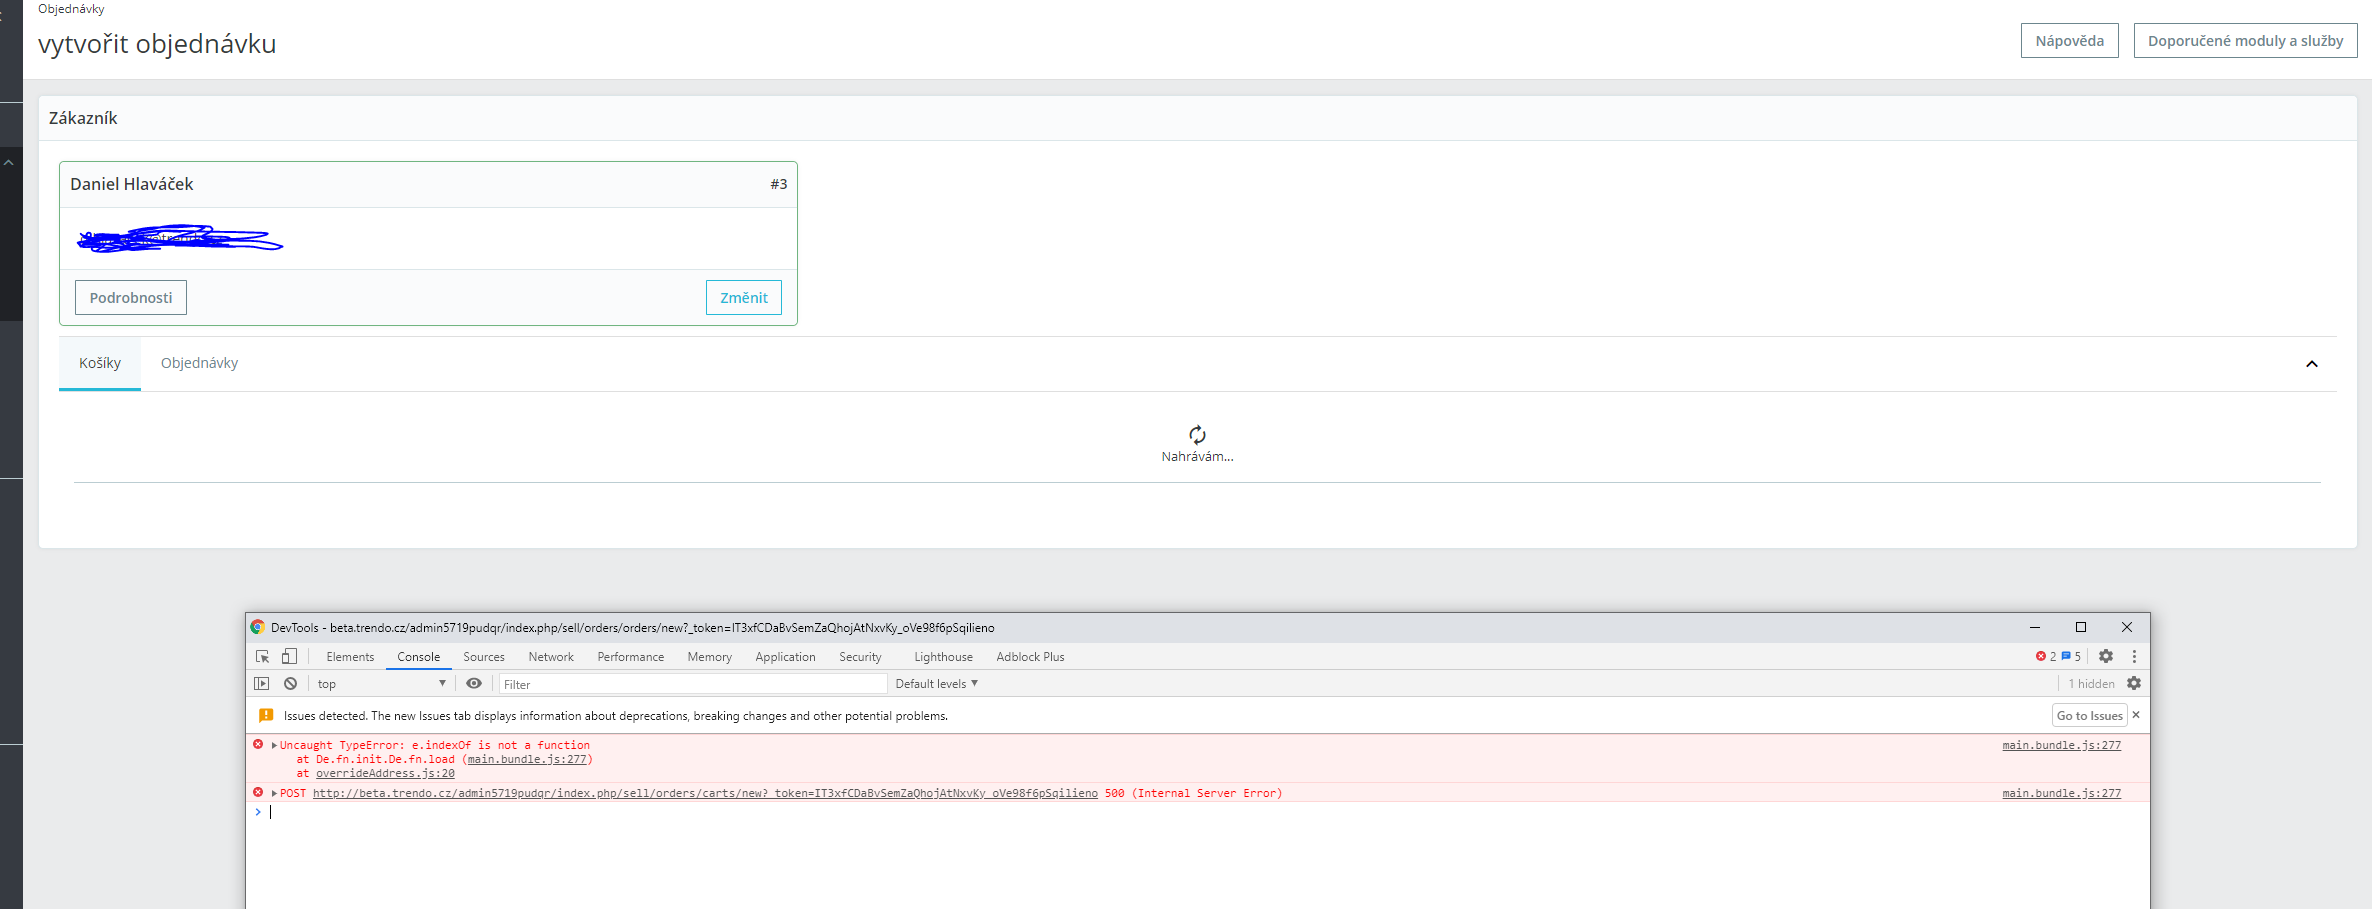The height and width of the screenshot is (909, 2372).
Task: Switch to the Elements tab
Action: (350, 657)
